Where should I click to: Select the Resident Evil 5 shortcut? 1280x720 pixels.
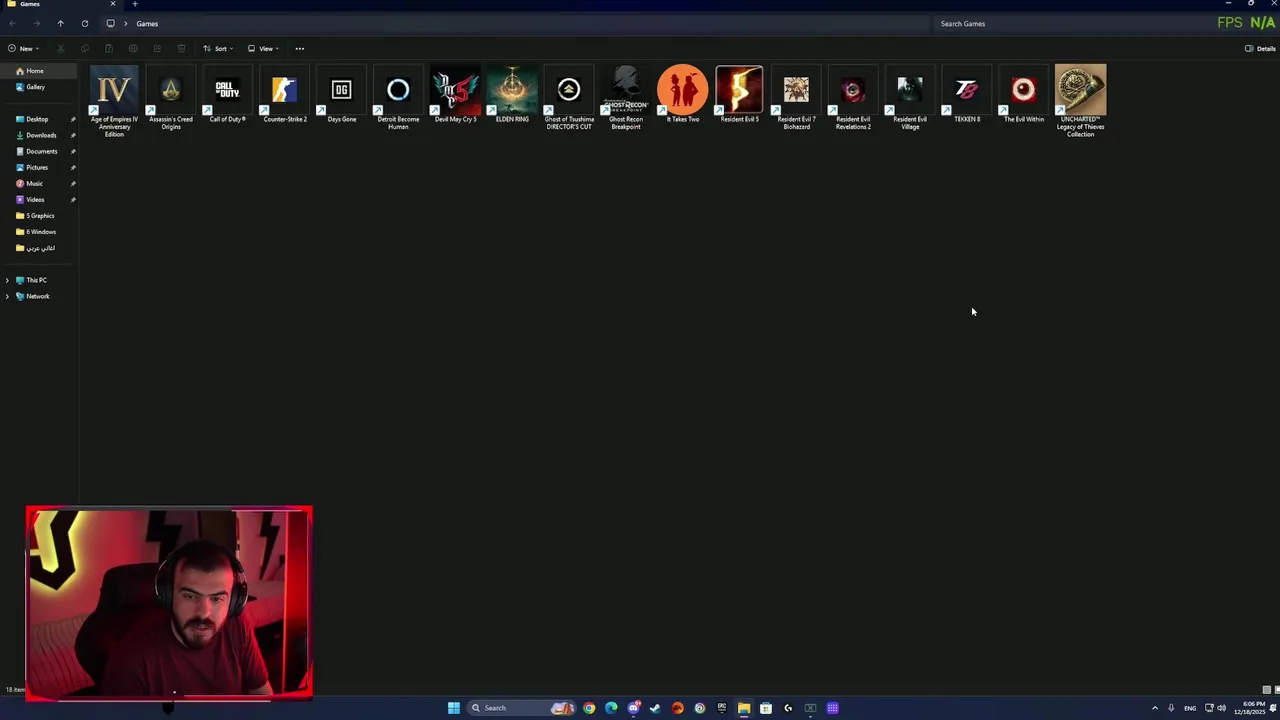click(740, 95)
